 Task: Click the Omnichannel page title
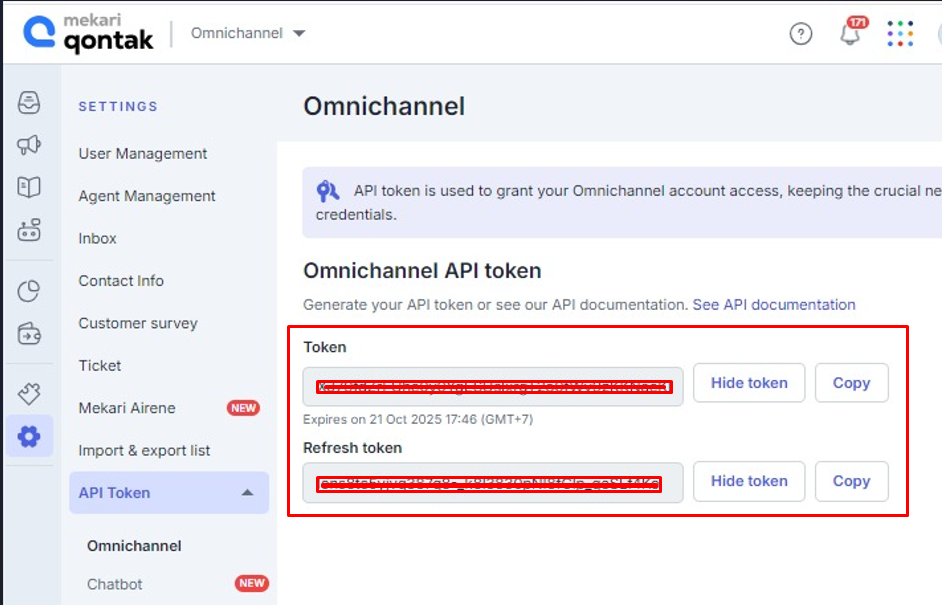coord(384,106)
